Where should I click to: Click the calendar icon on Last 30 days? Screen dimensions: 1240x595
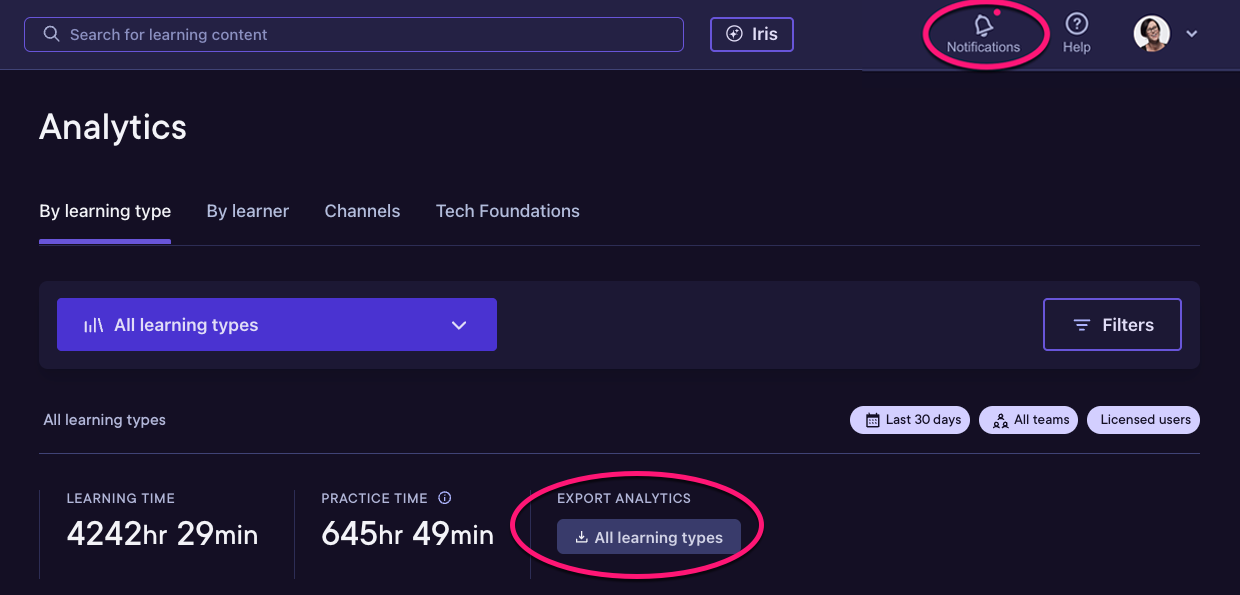[x=872, y=420]
